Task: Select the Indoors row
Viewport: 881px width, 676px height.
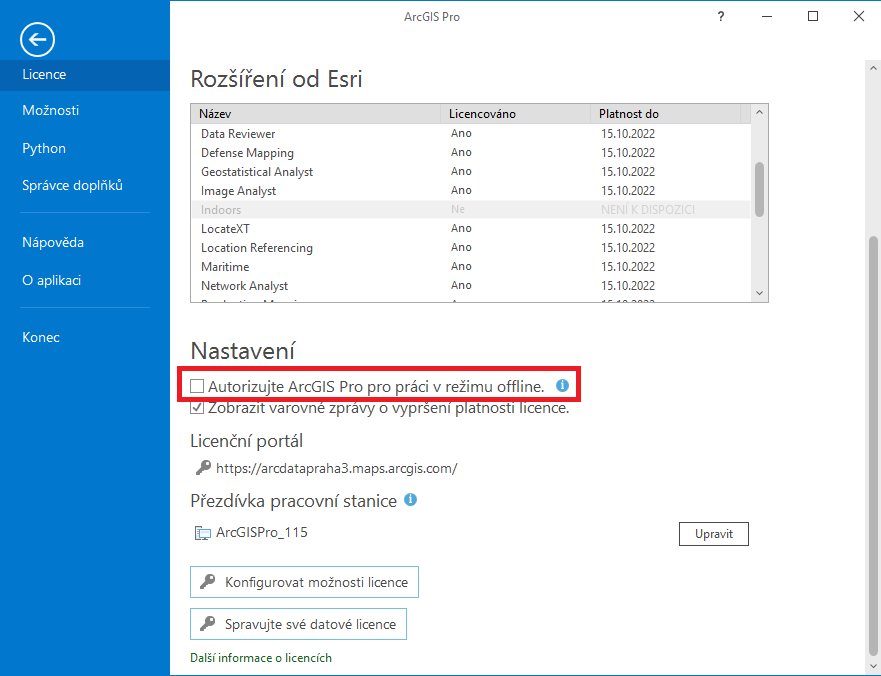Action: [x=471, y=210]
